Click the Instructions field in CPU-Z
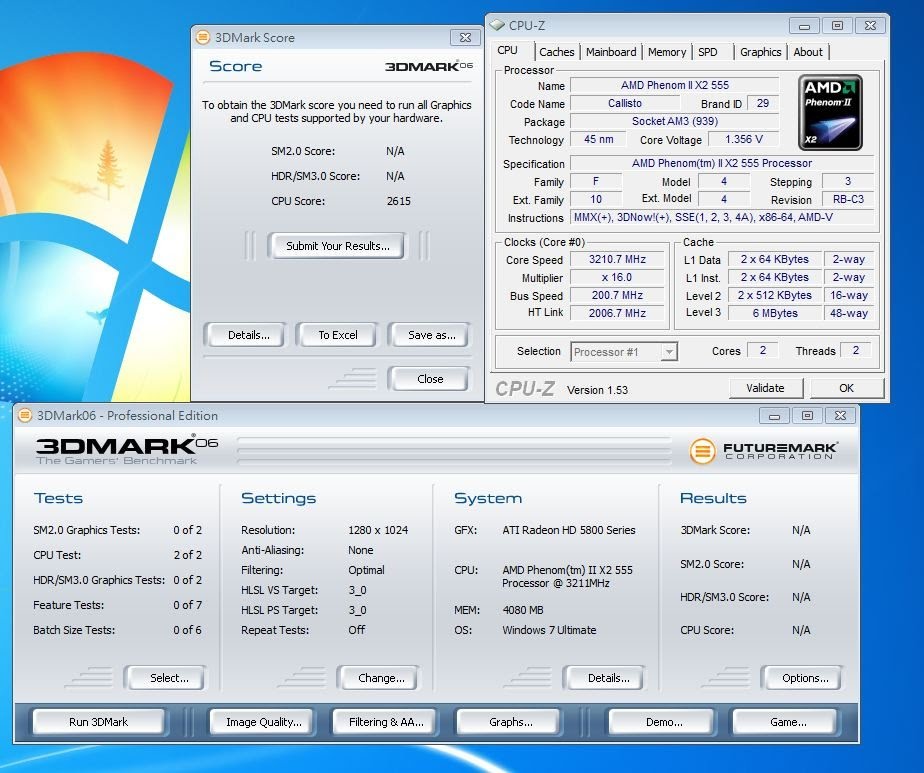Image resolution: width=924 pixels, height=773 pixels. (x=722, y=217)
